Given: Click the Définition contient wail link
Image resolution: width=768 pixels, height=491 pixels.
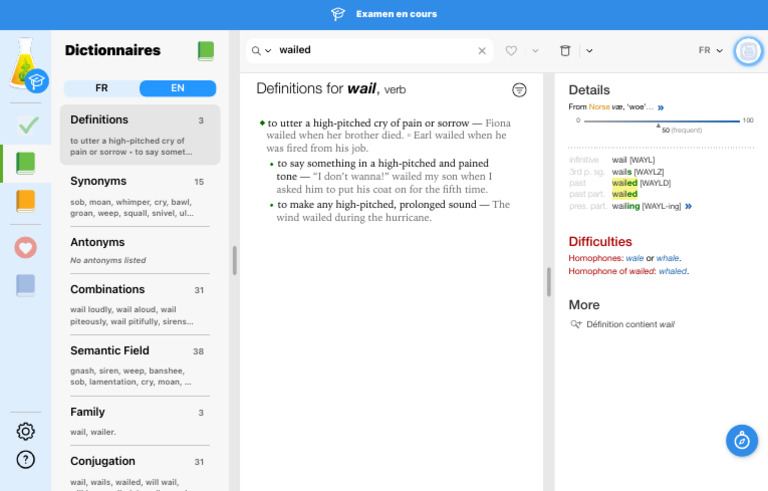Looking at the screenshot, I should (630, 324).
